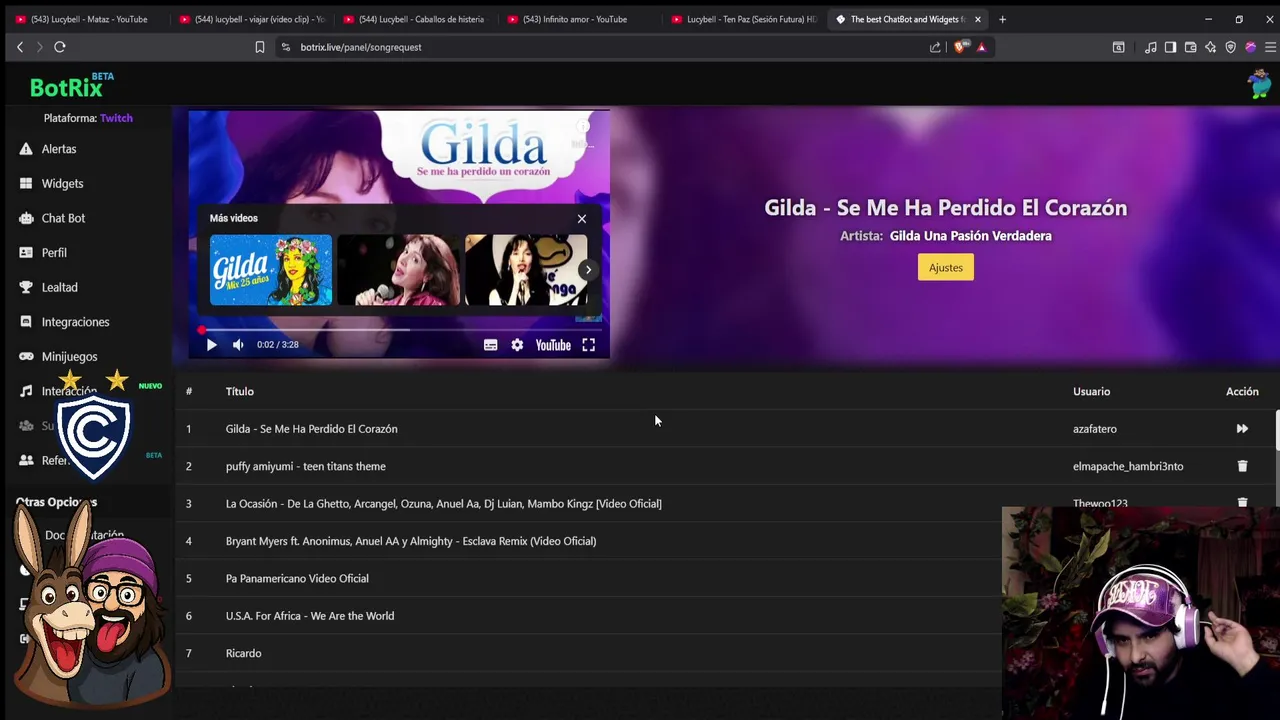This screenshot has width=1280, height=720.
Task: Show next suggested videos arrow
Action: coord(588,269)
